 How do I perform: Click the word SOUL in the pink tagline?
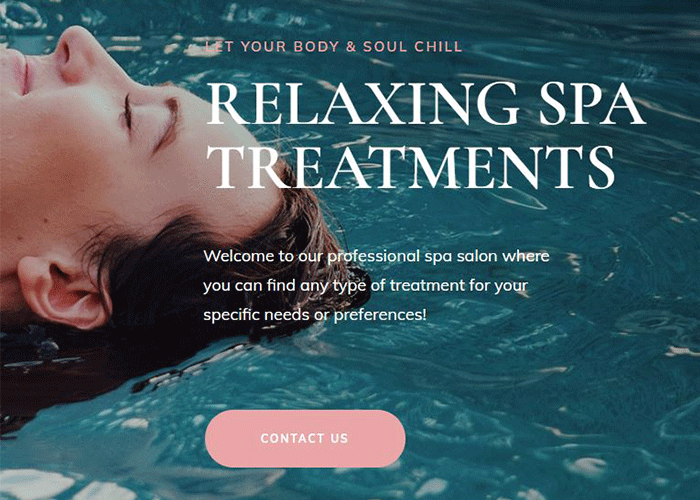coord(384,46)
